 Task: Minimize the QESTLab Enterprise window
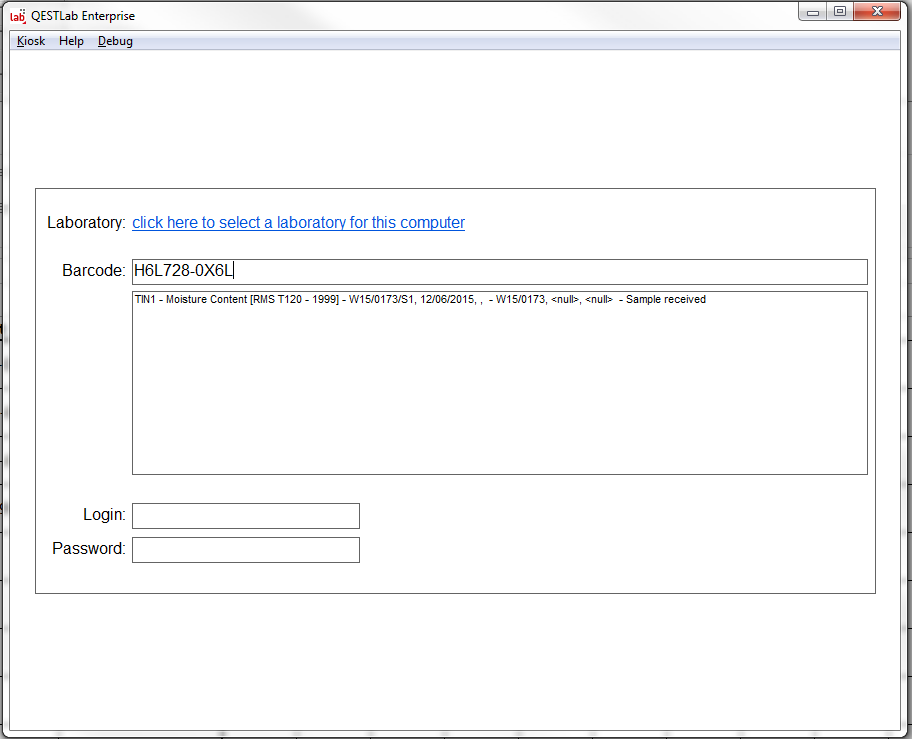point(813,12)
